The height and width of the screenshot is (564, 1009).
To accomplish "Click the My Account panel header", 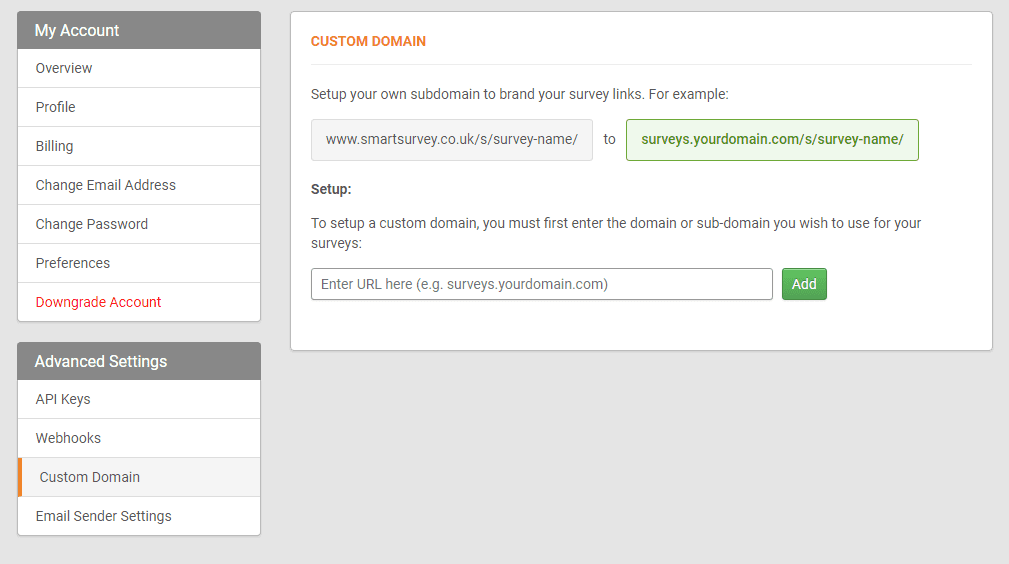I will pos(138,30).
